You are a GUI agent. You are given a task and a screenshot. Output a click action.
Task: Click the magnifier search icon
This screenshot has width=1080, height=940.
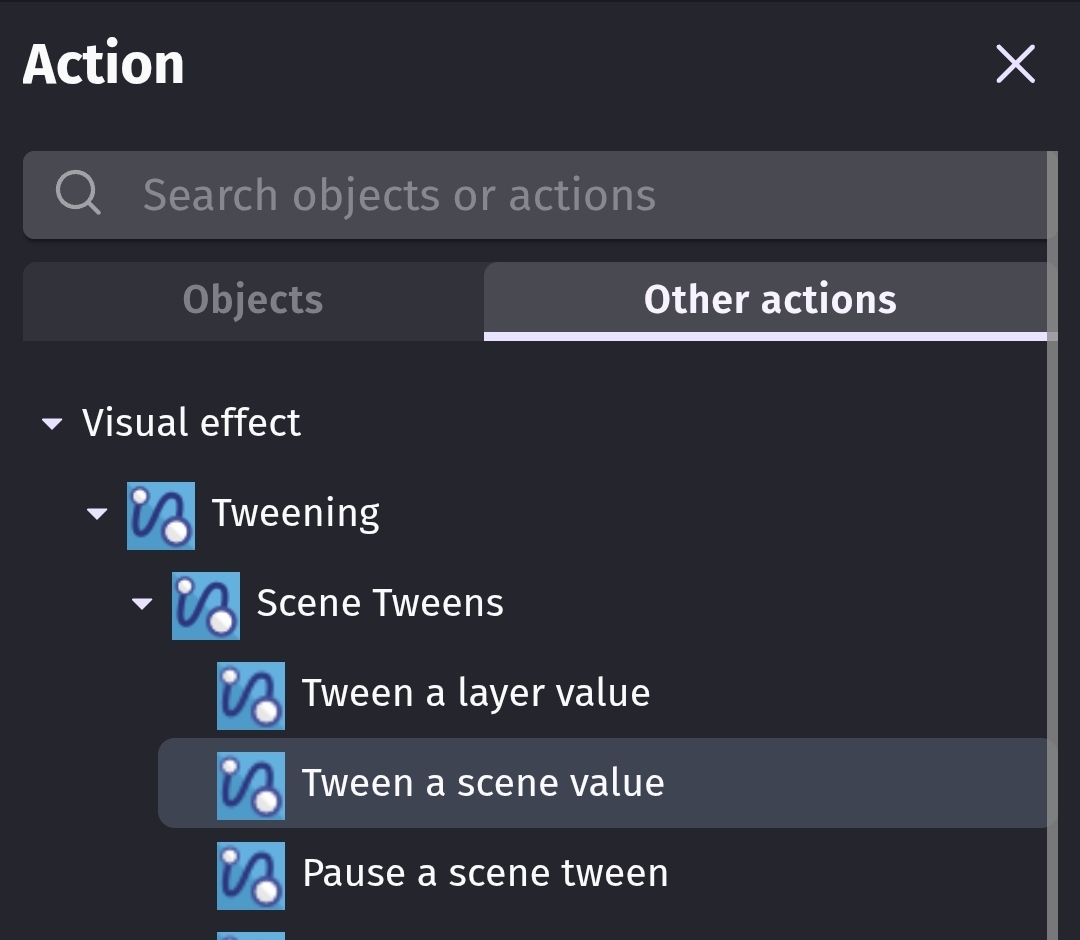tap(78, 193)
